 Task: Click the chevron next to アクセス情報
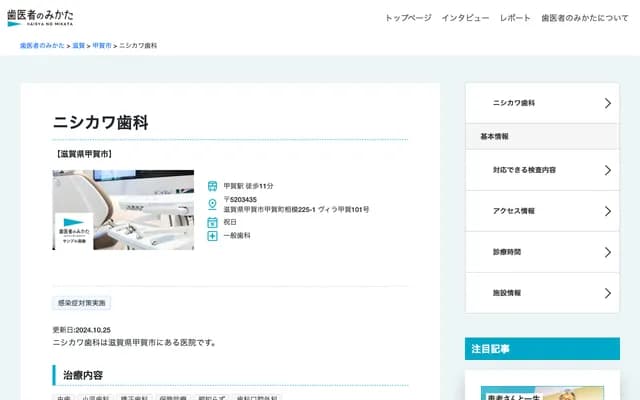coord(608,211)
